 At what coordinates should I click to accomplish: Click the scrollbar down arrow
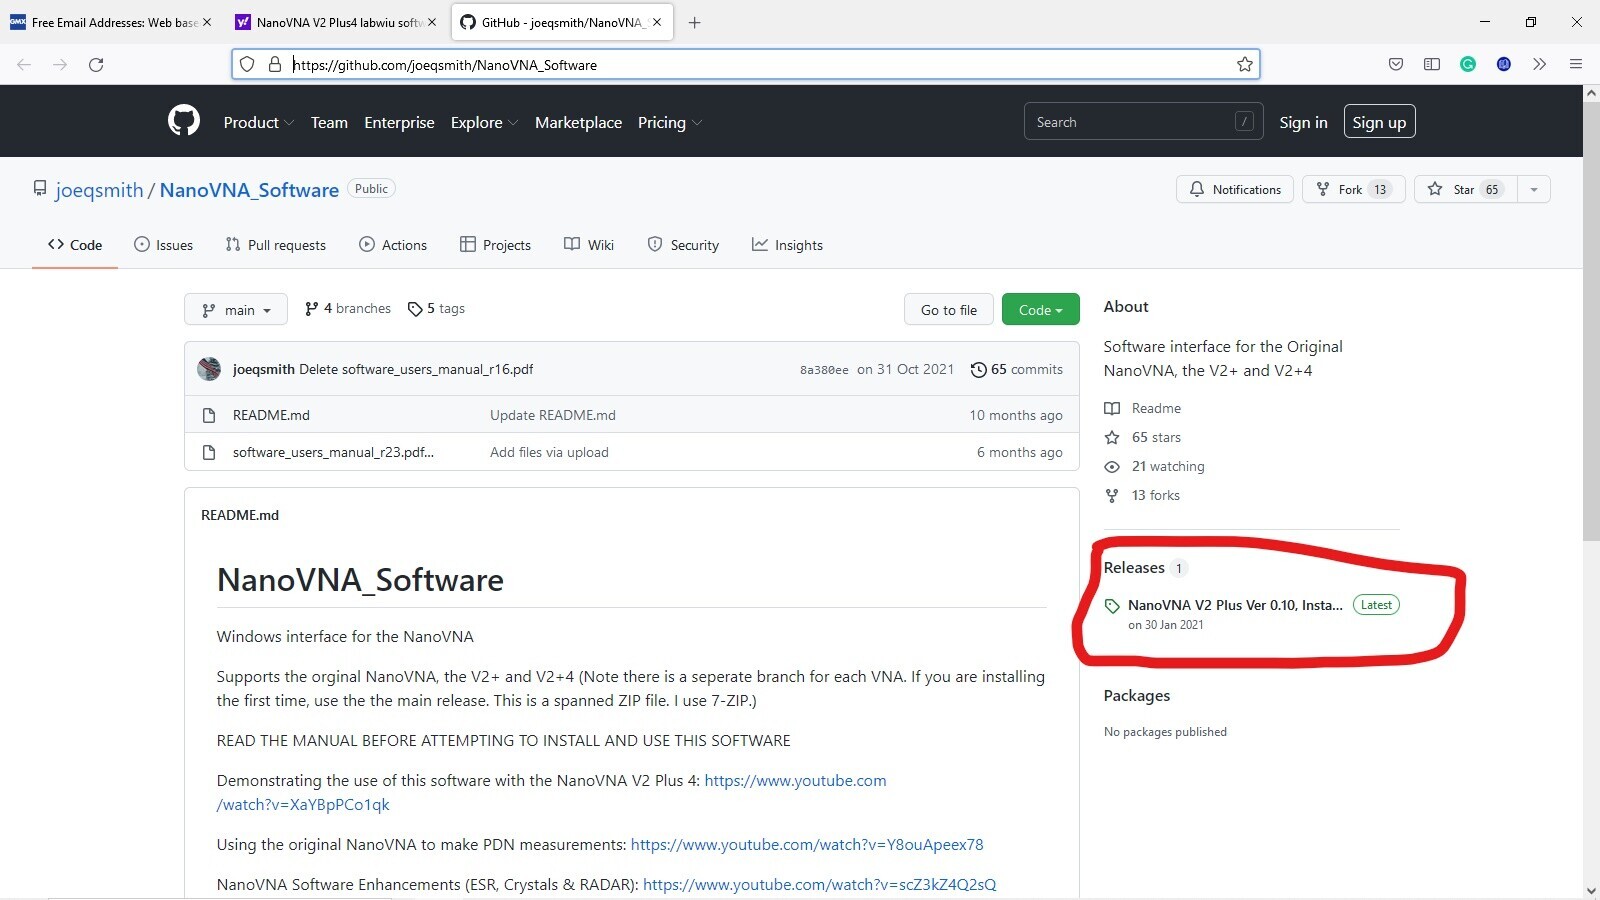(x=1591, y=890)
